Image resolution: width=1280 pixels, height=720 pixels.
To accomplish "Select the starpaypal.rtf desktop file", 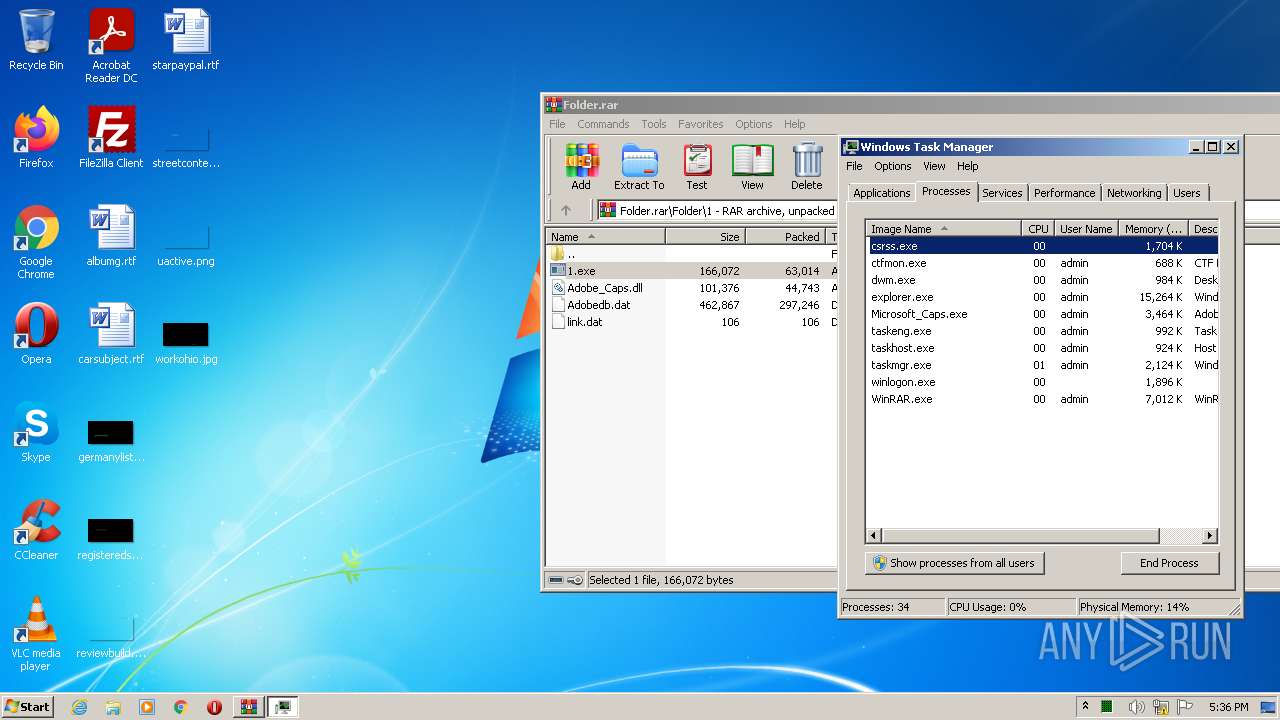I will click(186, 40).
